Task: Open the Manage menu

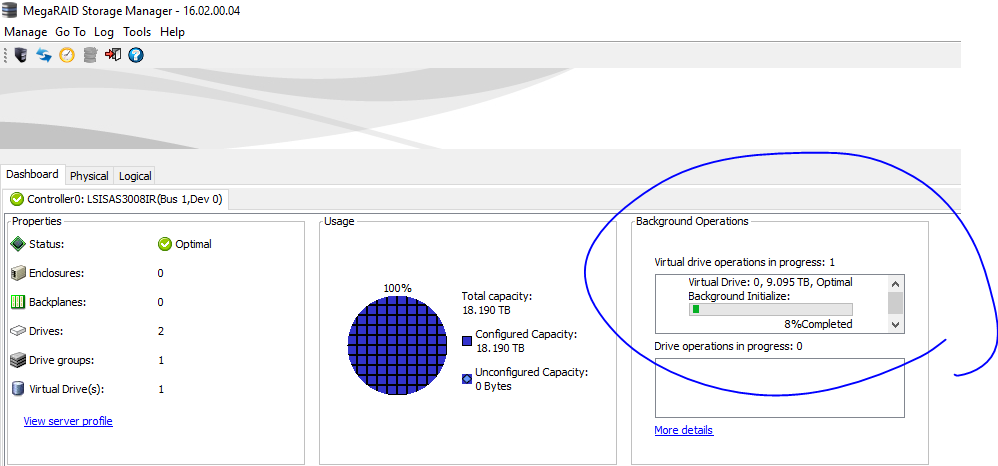Action: click(25, 32)
